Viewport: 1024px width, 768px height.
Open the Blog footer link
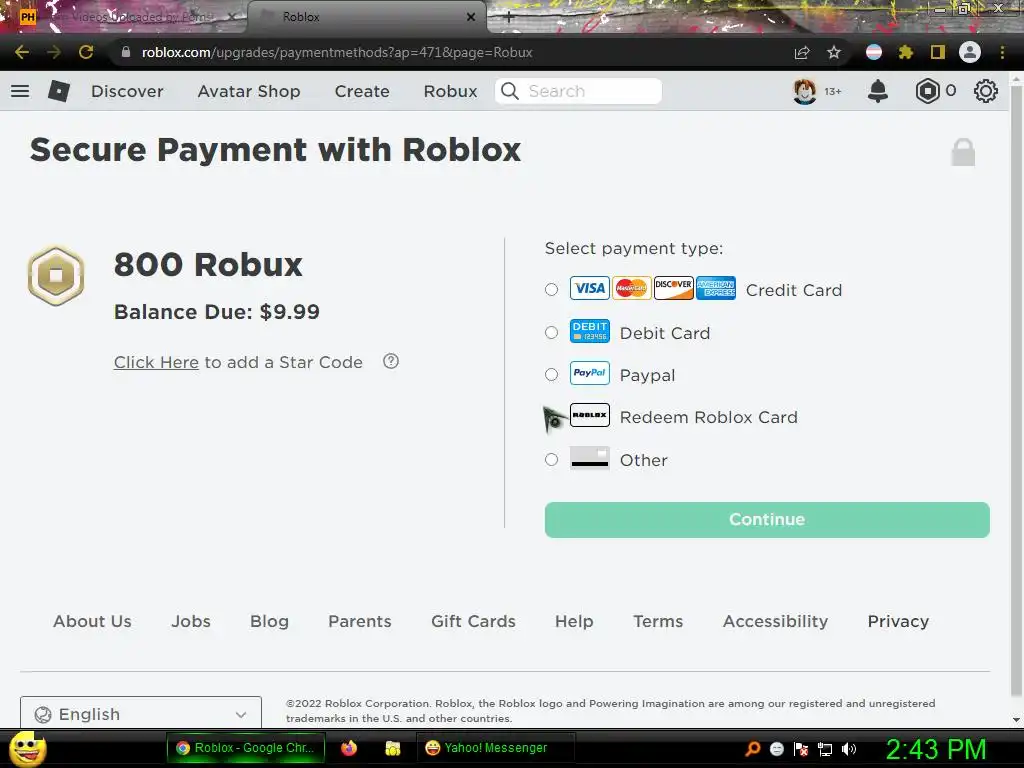click(x=269, y=621)
